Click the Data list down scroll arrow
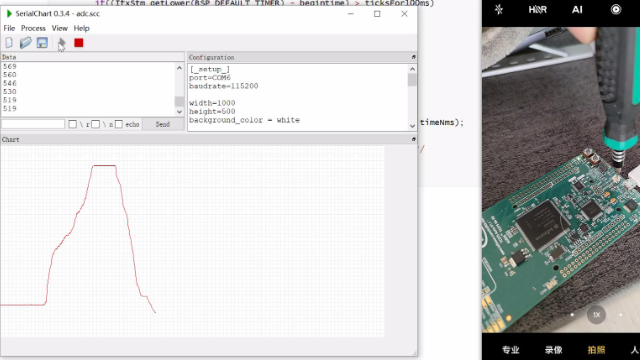 pyautogui.click(x=179, y=111)
